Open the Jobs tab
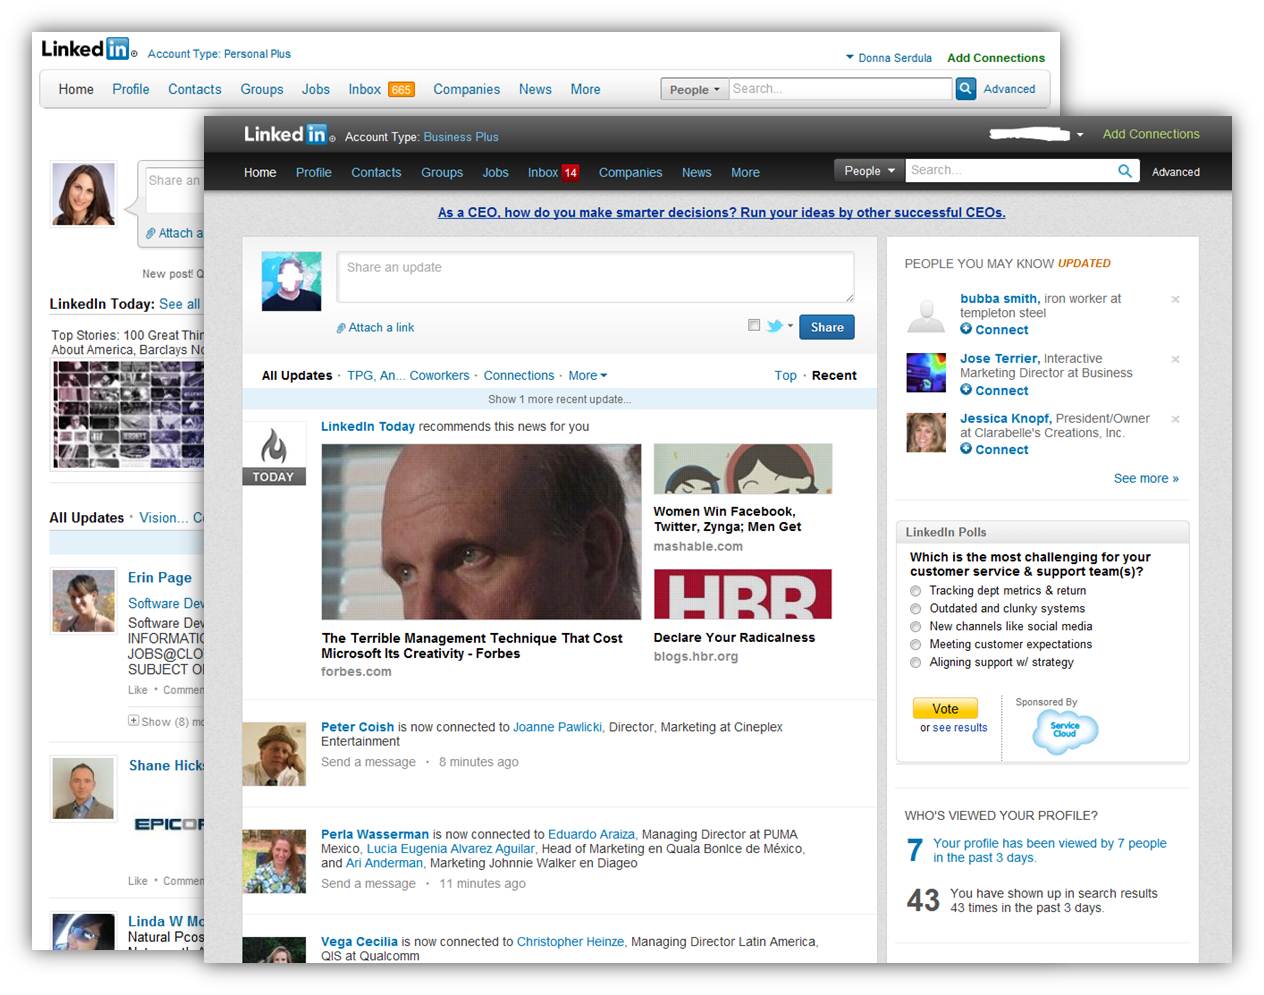 pyautogui.click(x=495, y=172)
